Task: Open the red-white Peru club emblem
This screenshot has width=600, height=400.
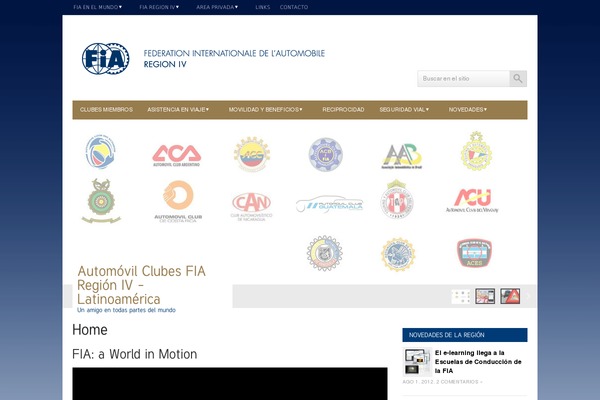Action: tap(397, 199)
